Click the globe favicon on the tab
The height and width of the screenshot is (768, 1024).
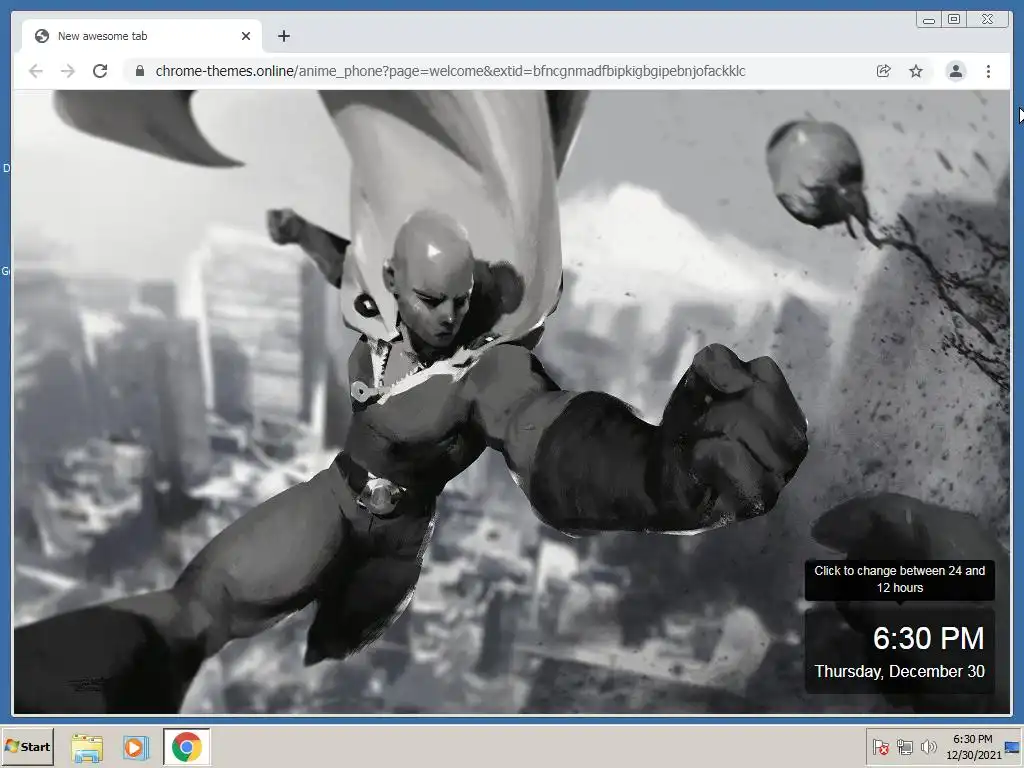(42, 36)
